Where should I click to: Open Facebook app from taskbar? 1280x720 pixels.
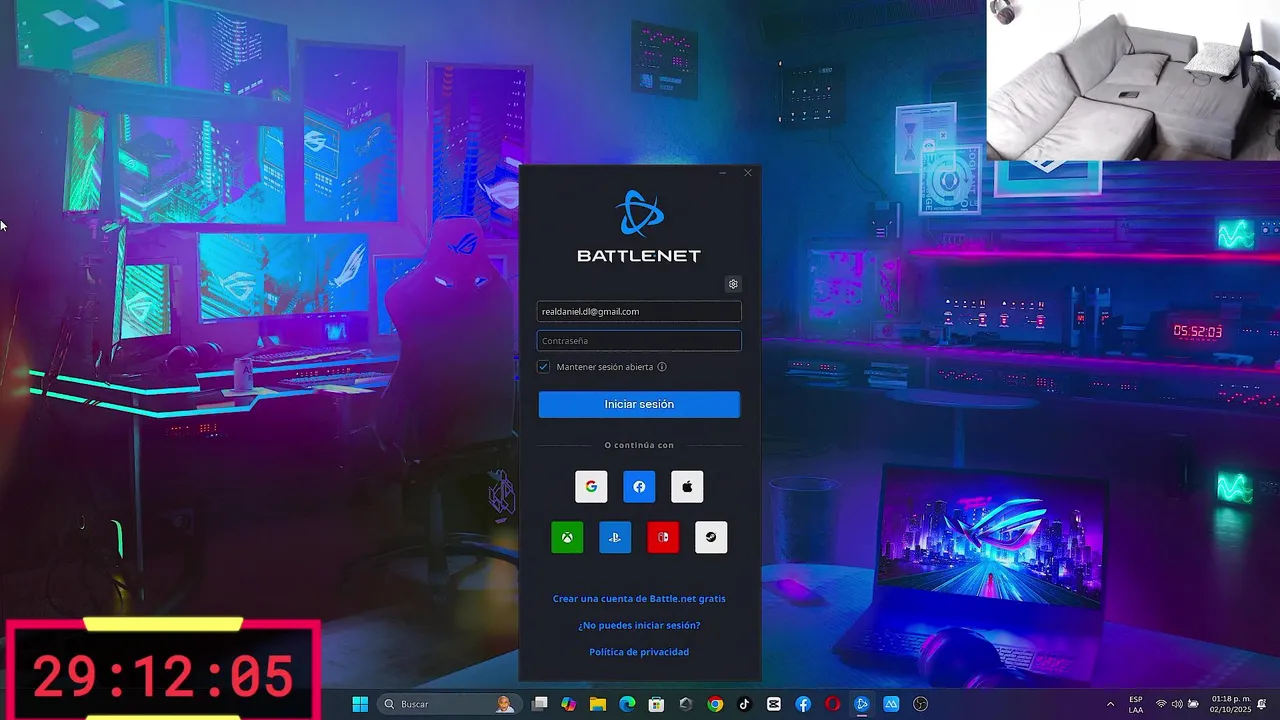803,704
